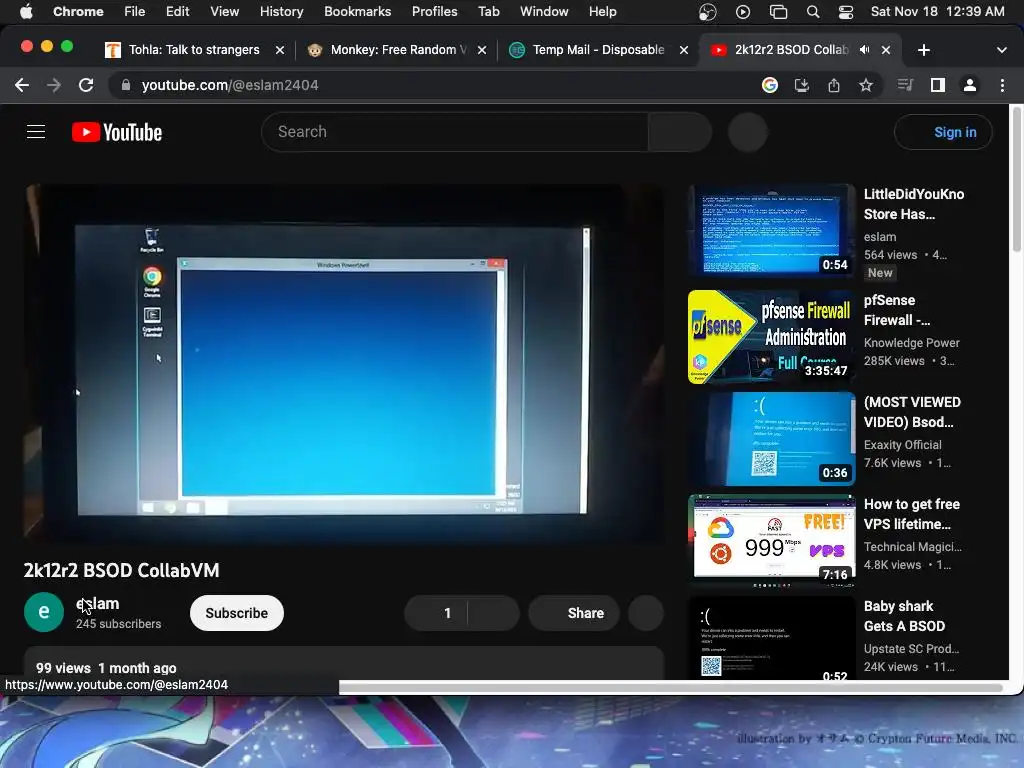Image resolution: width=1024 pixels, height=768 pixels.
Task: Click the install app icon in address bar
Action: coord(801,85)
